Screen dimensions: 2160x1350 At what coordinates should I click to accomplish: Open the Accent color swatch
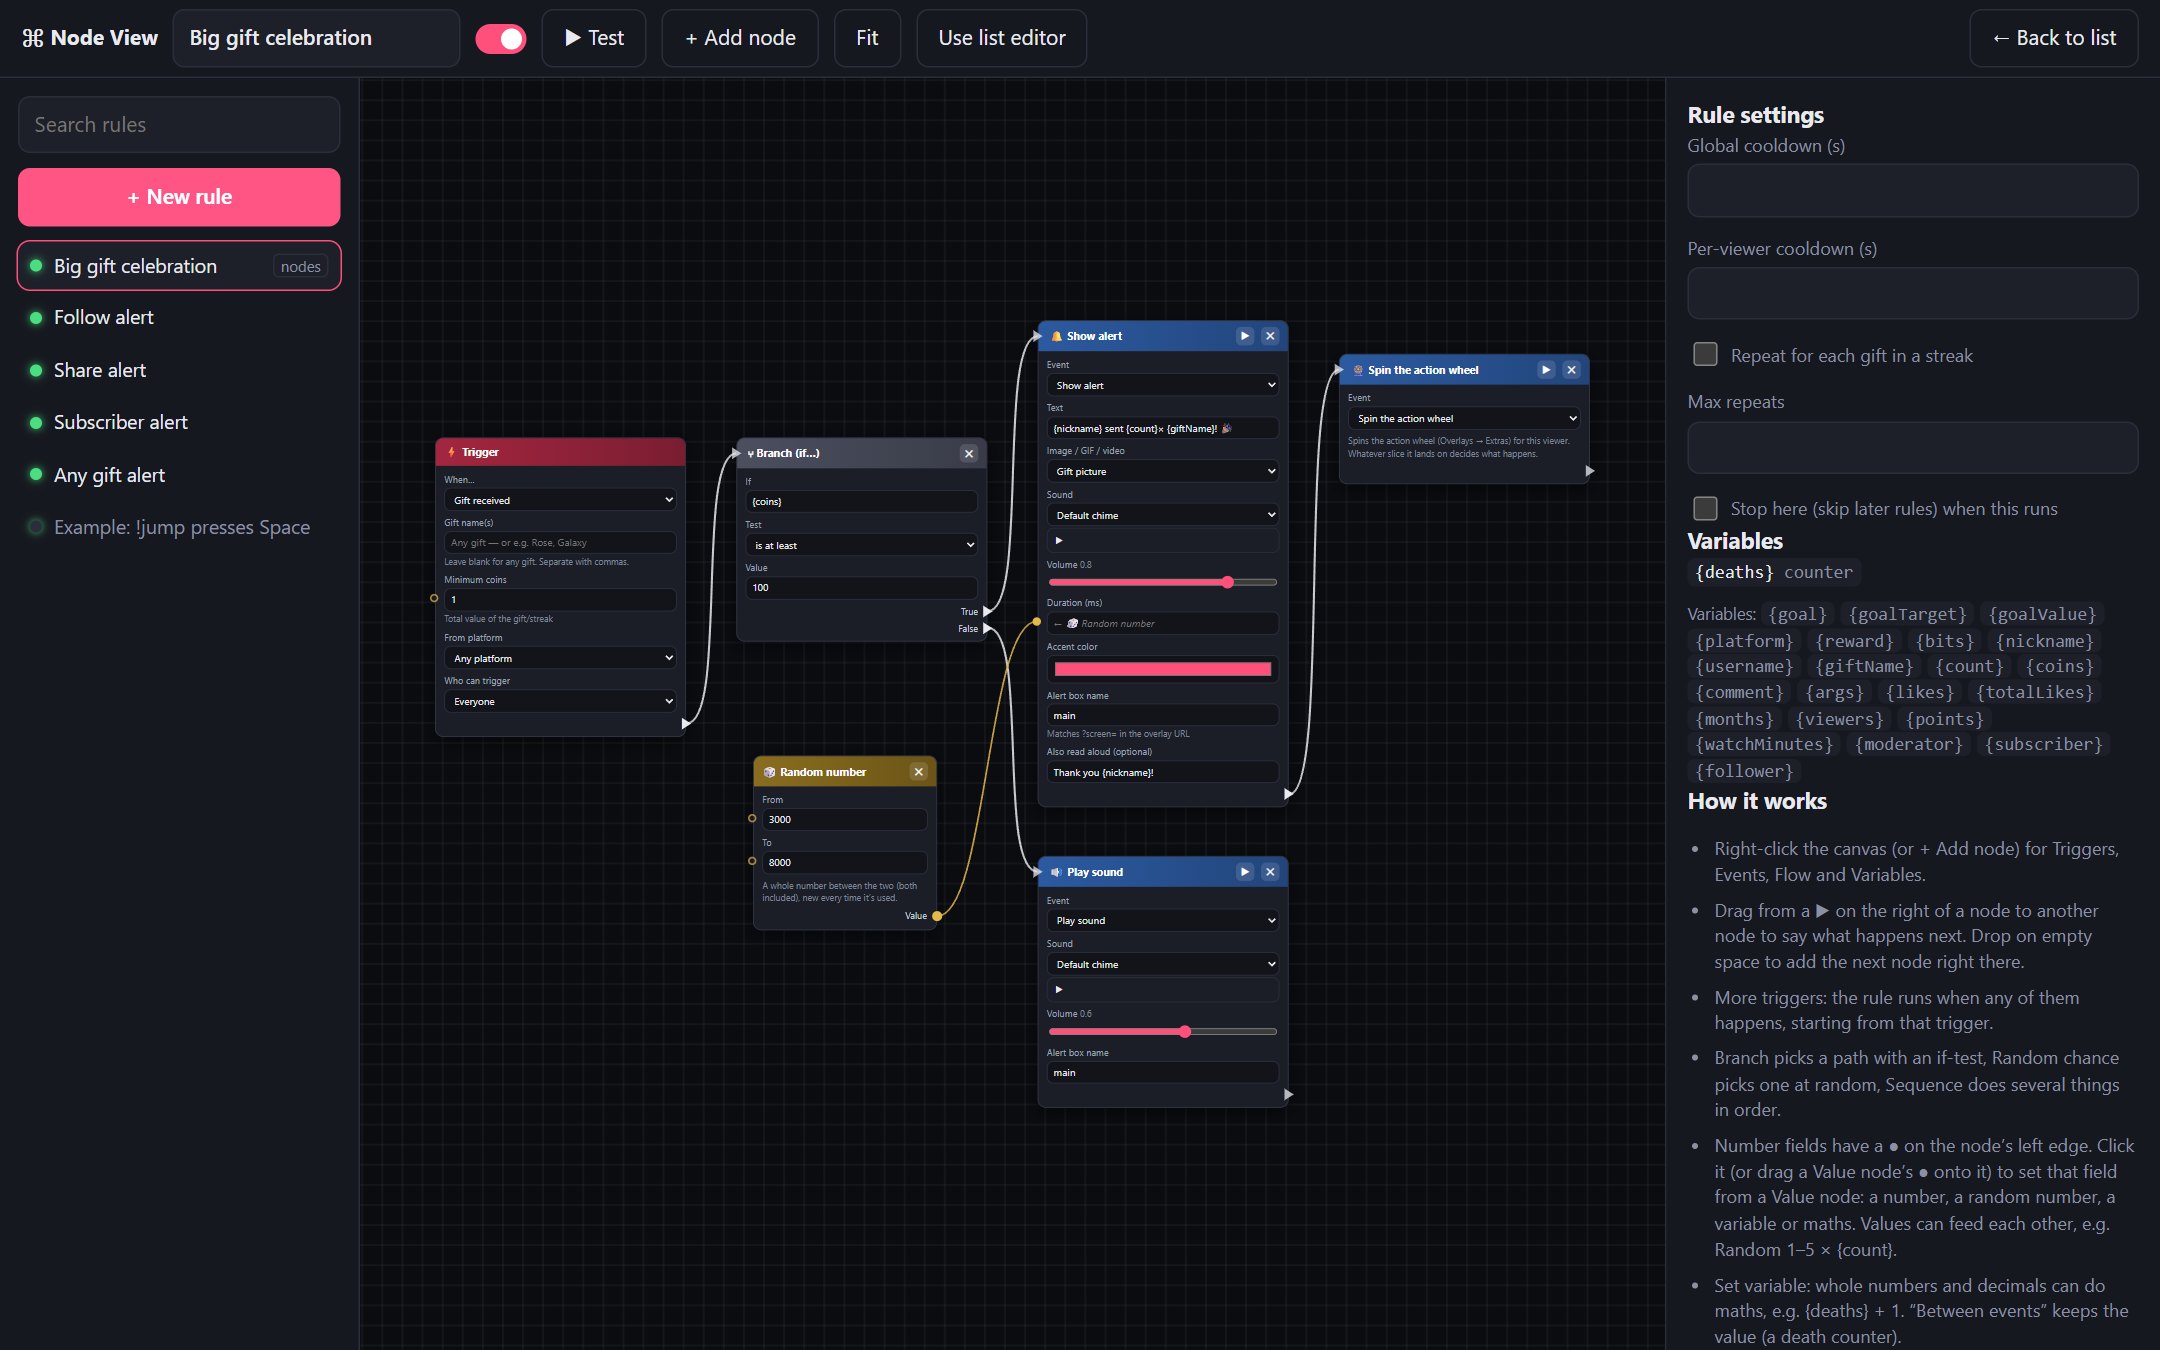pyautogui.click(x=1163, y=669)
